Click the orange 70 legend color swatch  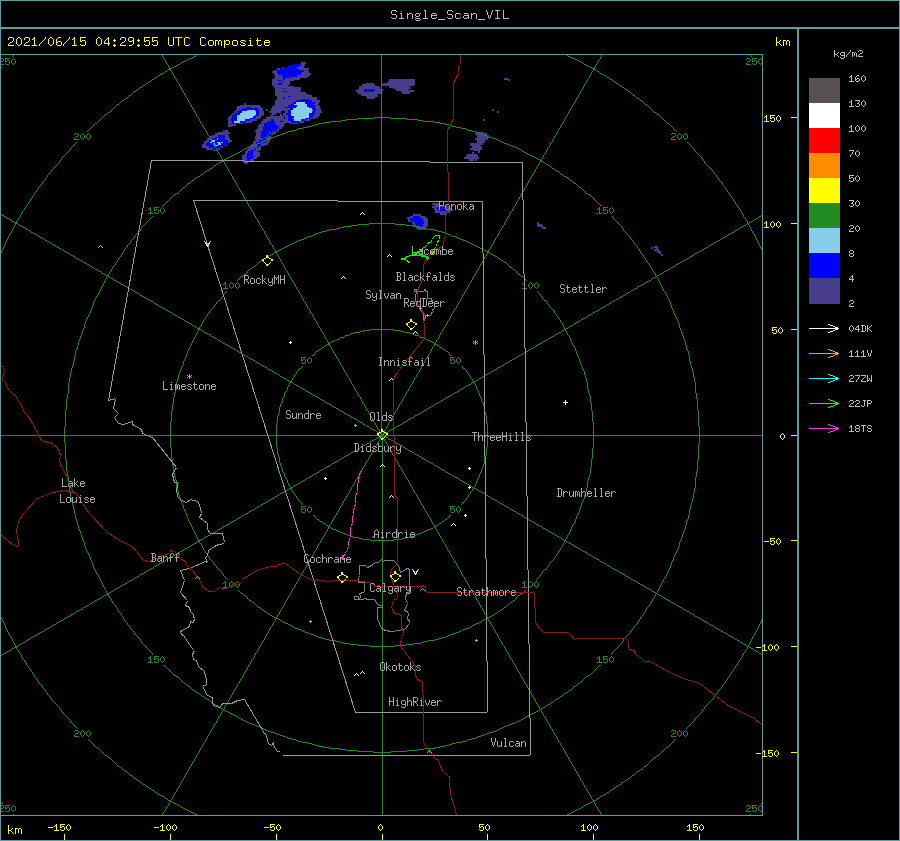(824, 165)
